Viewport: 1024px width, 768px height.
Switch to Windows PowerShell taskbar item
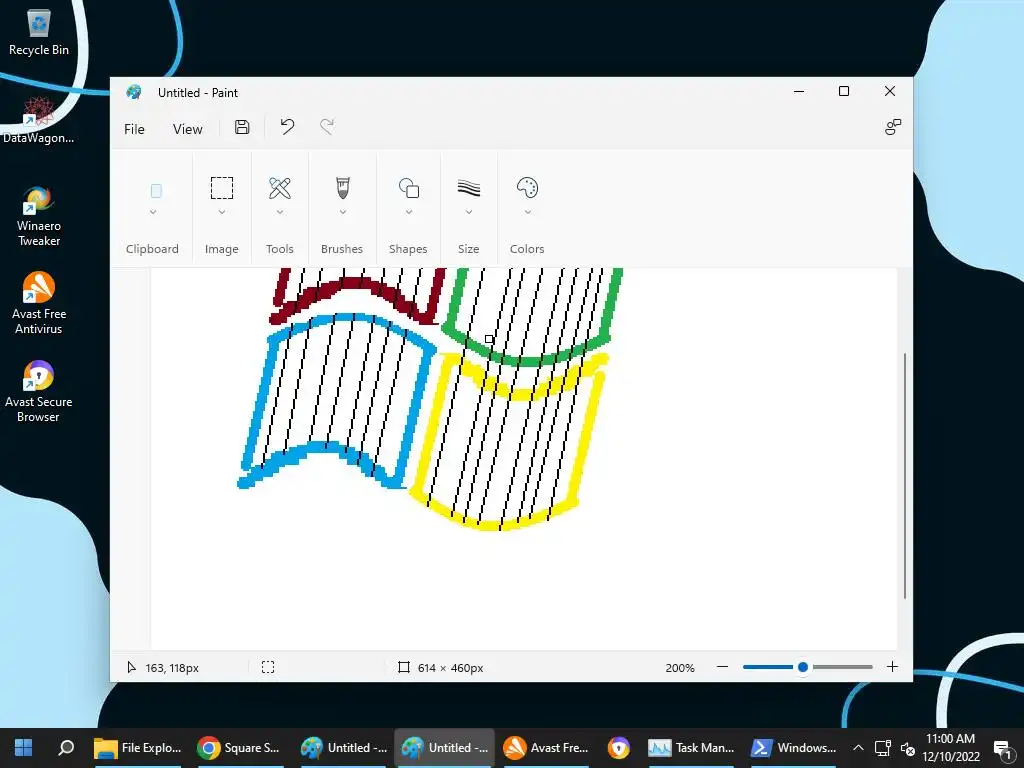pyautogui.click(x=793, y=748)
